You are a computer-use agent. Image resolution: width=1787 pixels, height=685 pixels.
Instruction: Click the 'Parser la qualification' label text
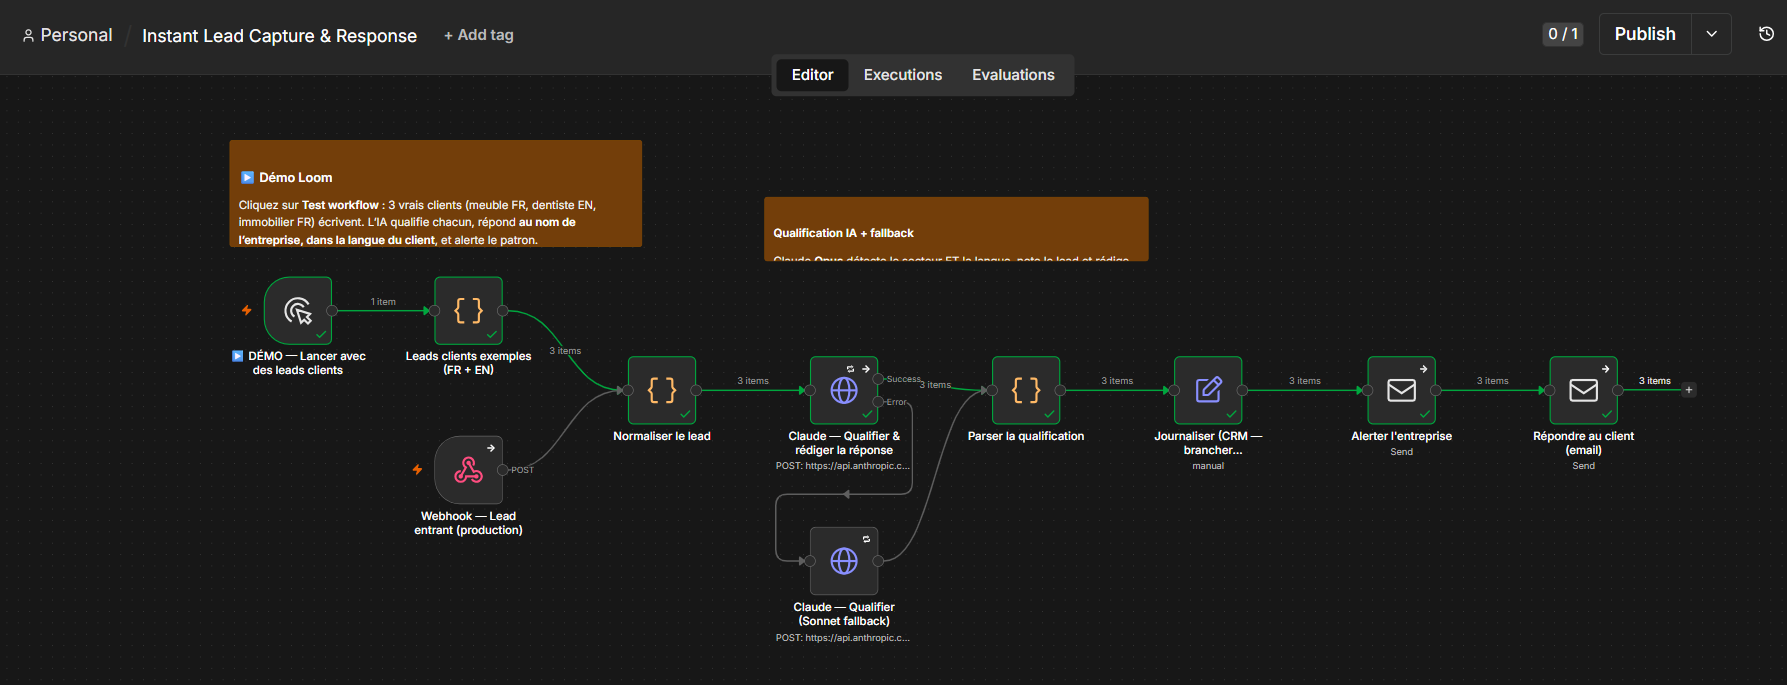point(1026,436)
